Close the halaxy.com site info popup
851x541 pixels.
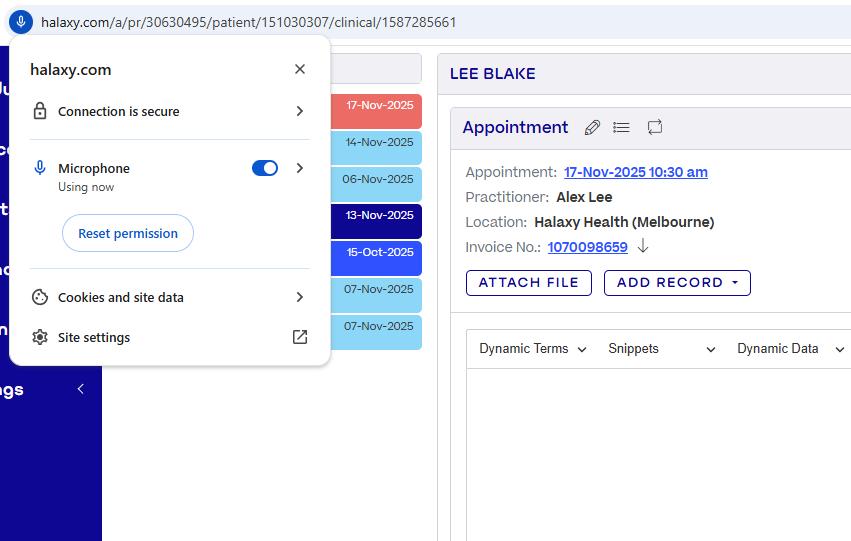[x=300, y=69]
